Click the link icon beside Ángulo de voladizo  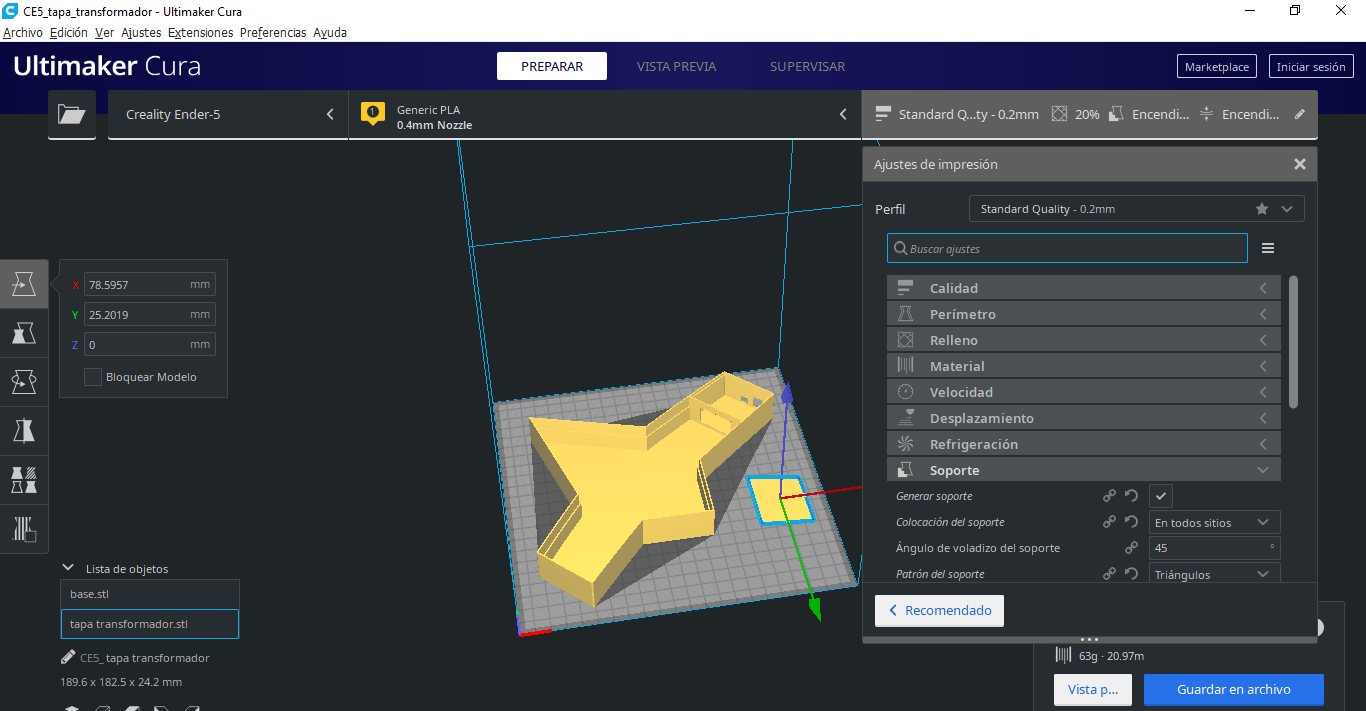[x=1131, y=548]
